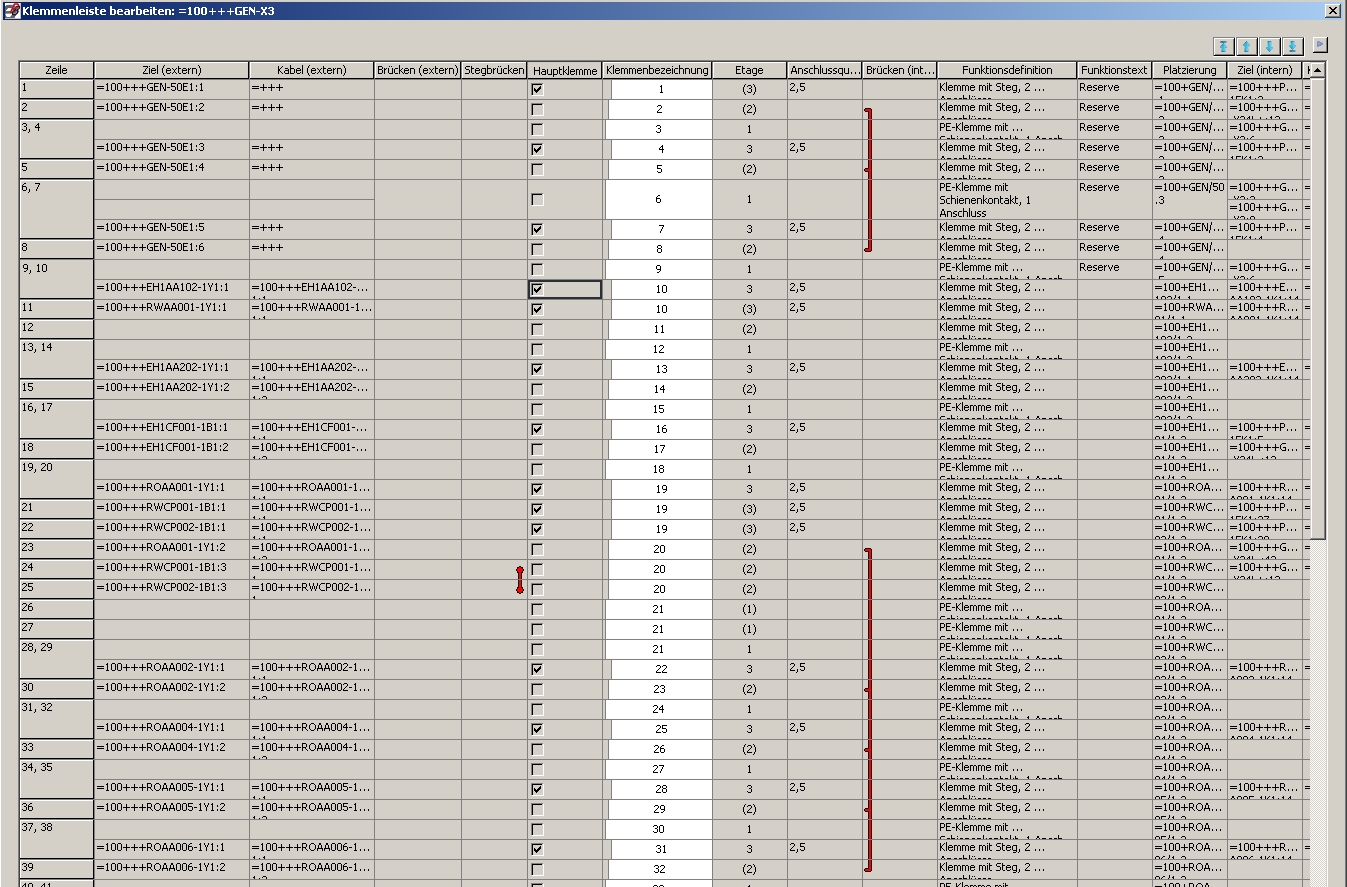
Task: Edit Klemmenbezeichnung field with value 27
Action: (x=660, y=770)
